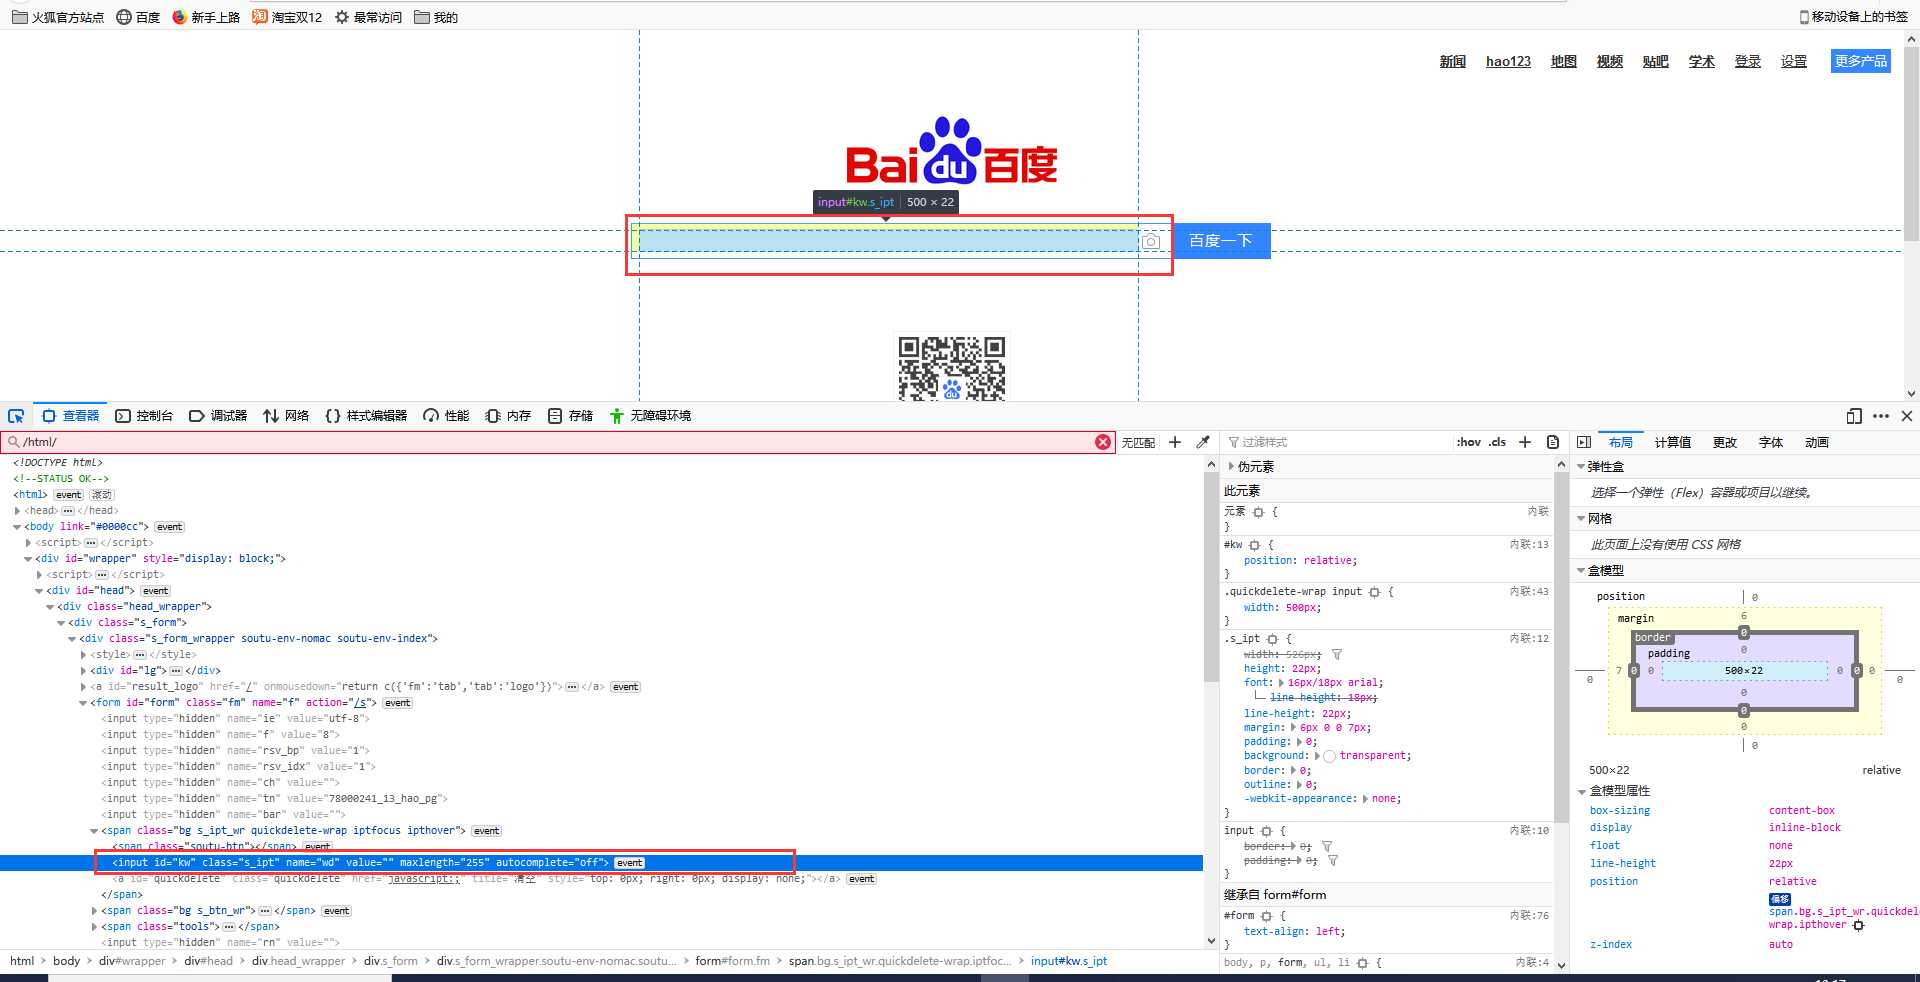Open the 样式编辑器 style editor tab
Screen dimensions: 1920x982
[366, 416]
